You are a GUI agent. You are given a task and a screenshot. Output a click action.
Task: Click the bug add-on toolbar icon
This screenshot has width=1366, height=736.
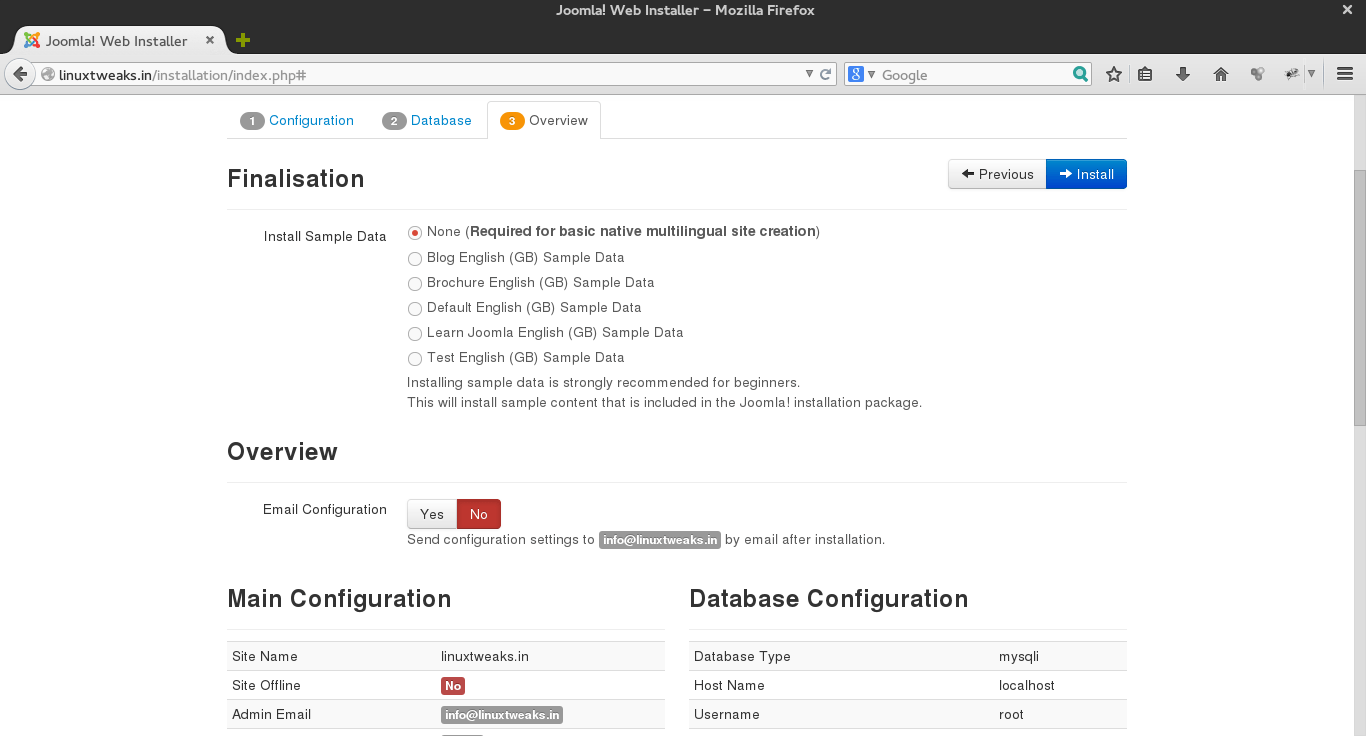click(1292, 74)
